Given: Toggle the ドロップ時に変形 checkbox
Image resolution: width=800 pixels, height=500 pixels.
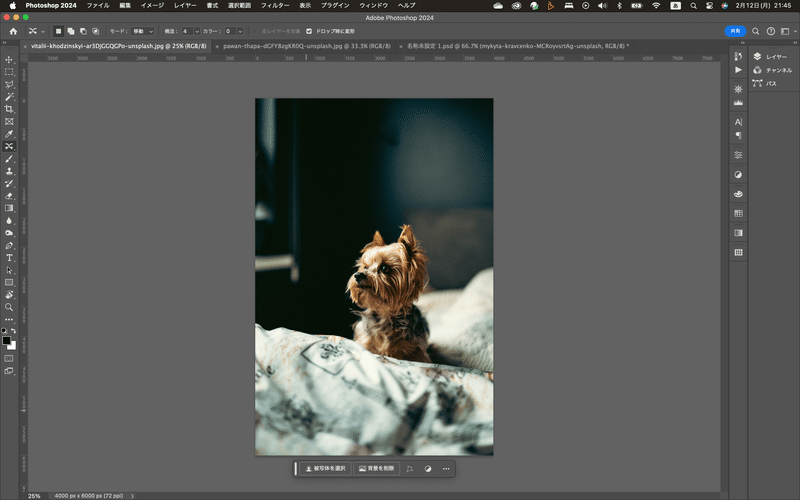Looking at the screenshot, I should click(309, 31).
